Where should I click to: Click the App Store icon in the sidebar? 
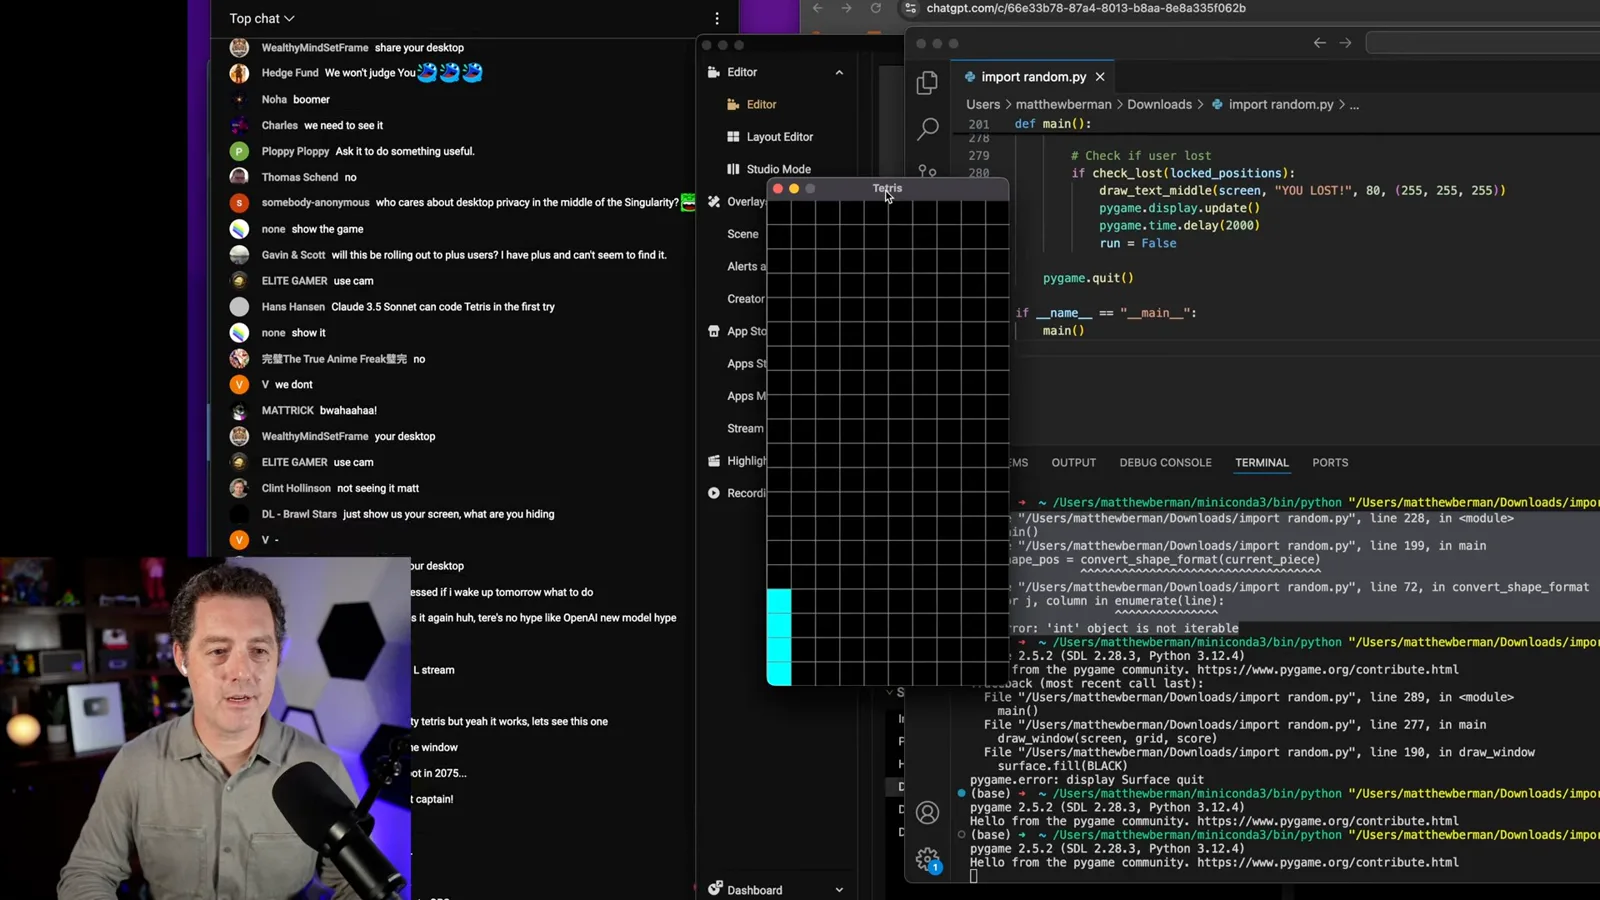714,331
